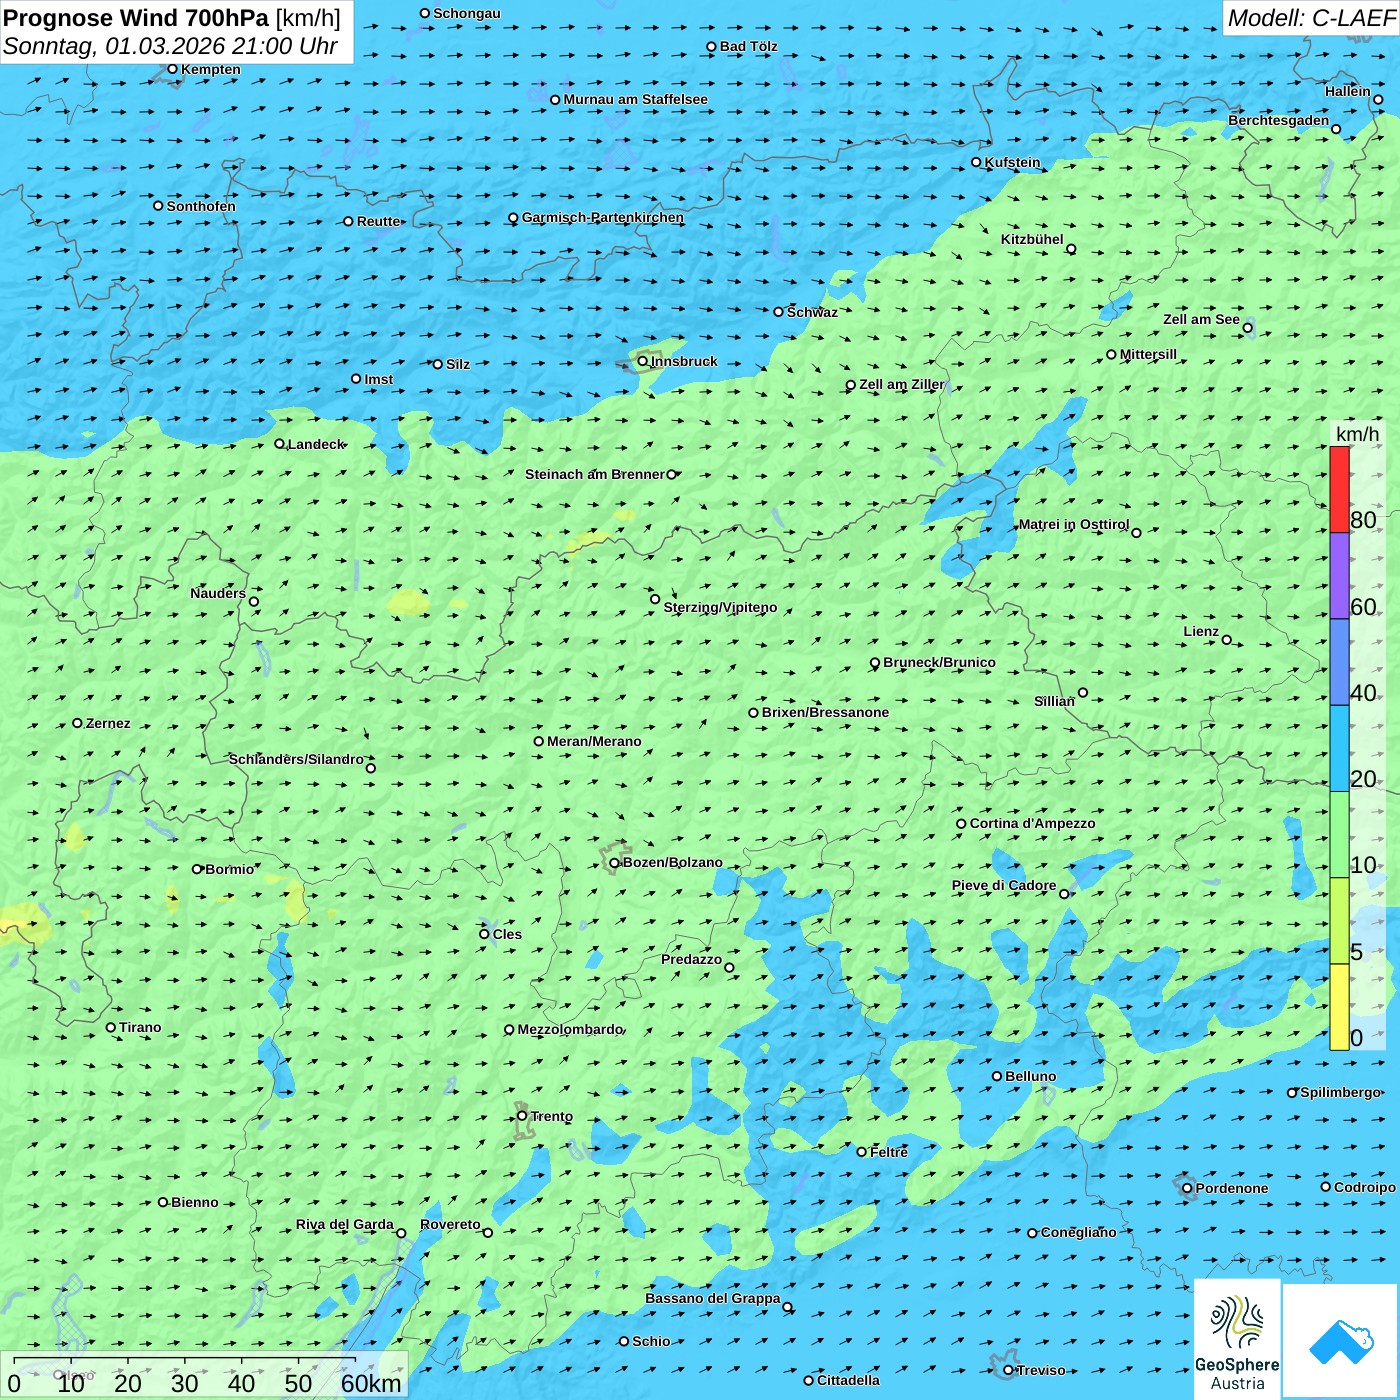Click the 'Zell am See' label
Image resolution: width=1400 pixels, height=1400 pixels.
pos(1201,319)
